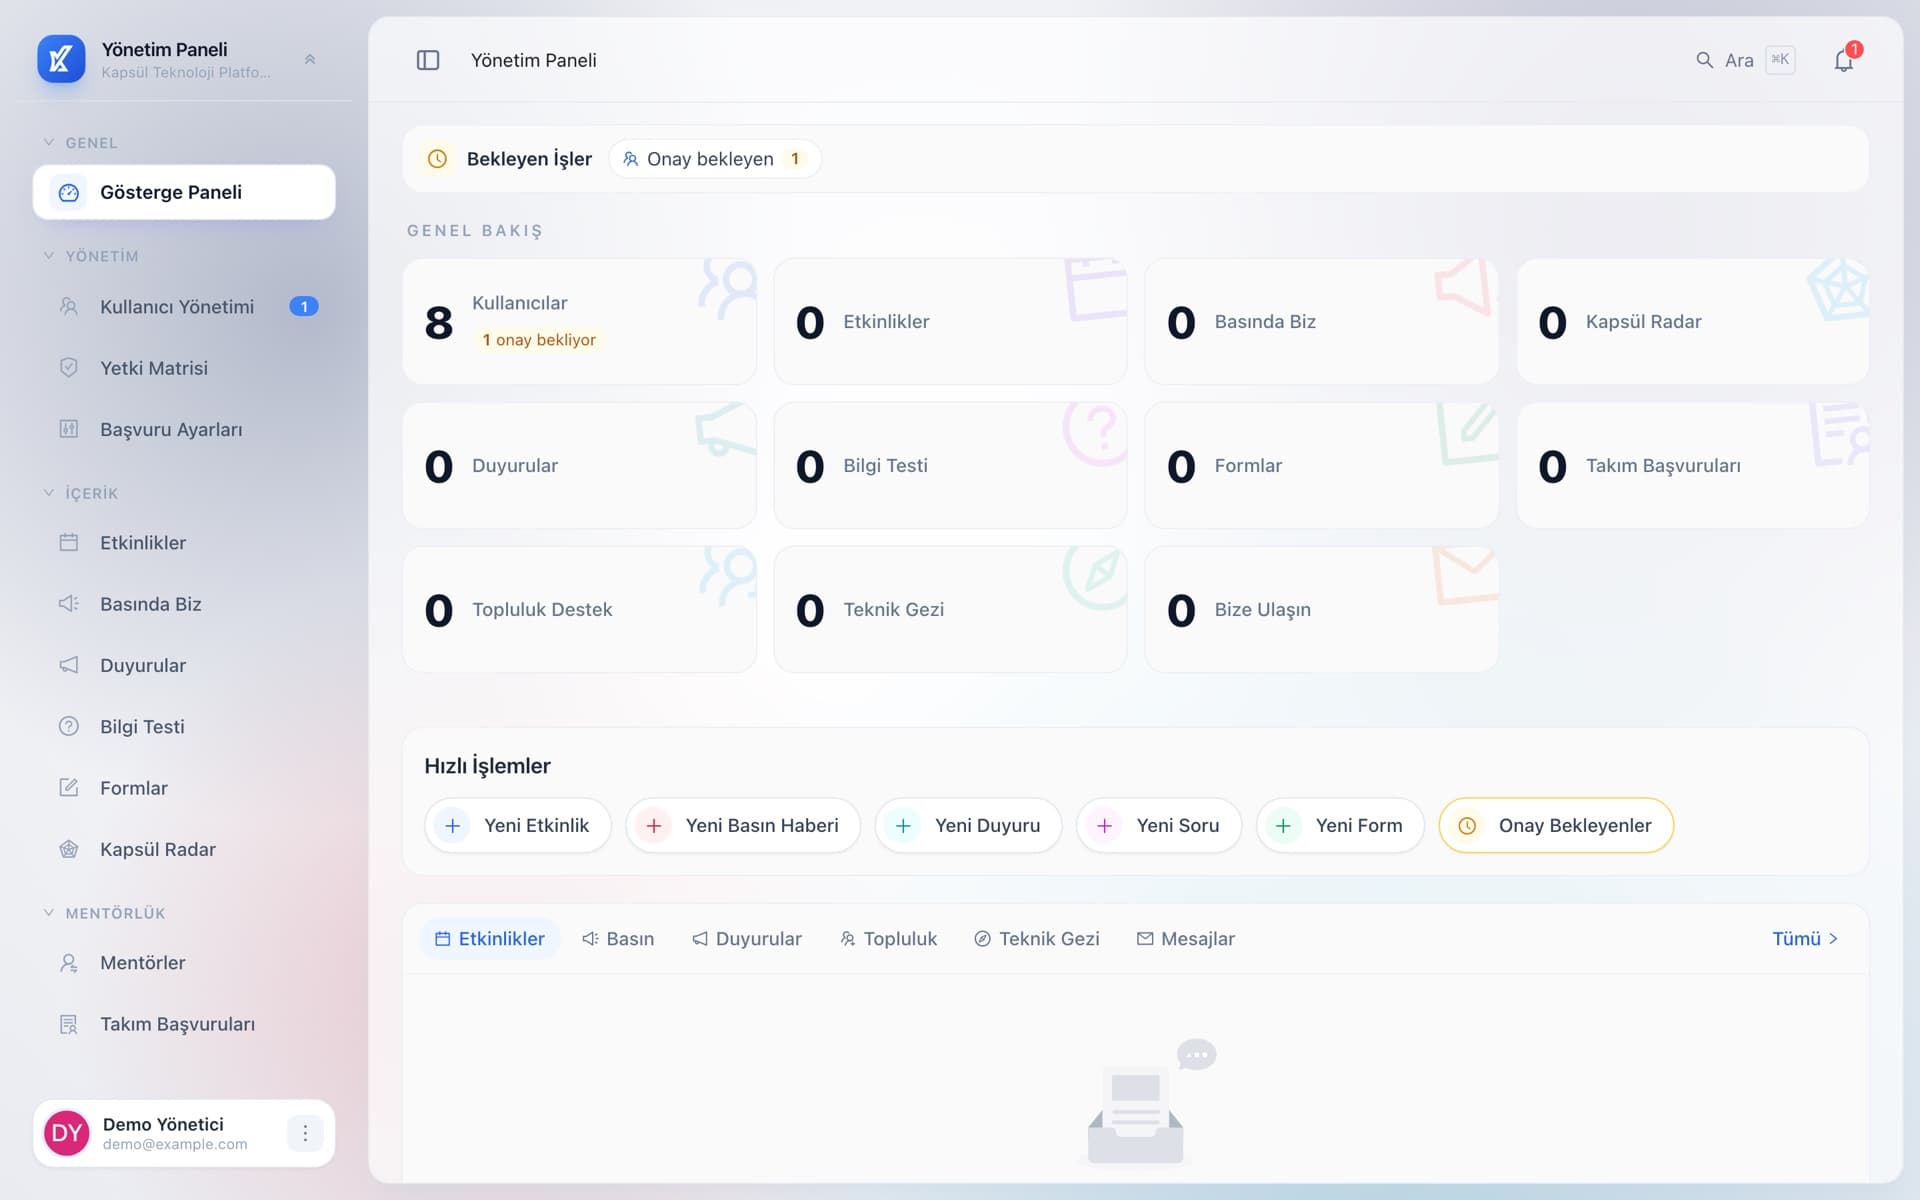Viewport: 1920px width, 1200px height.
Task: Collapse the GENEL sidebar section
Action: click(x=80, y=143)
